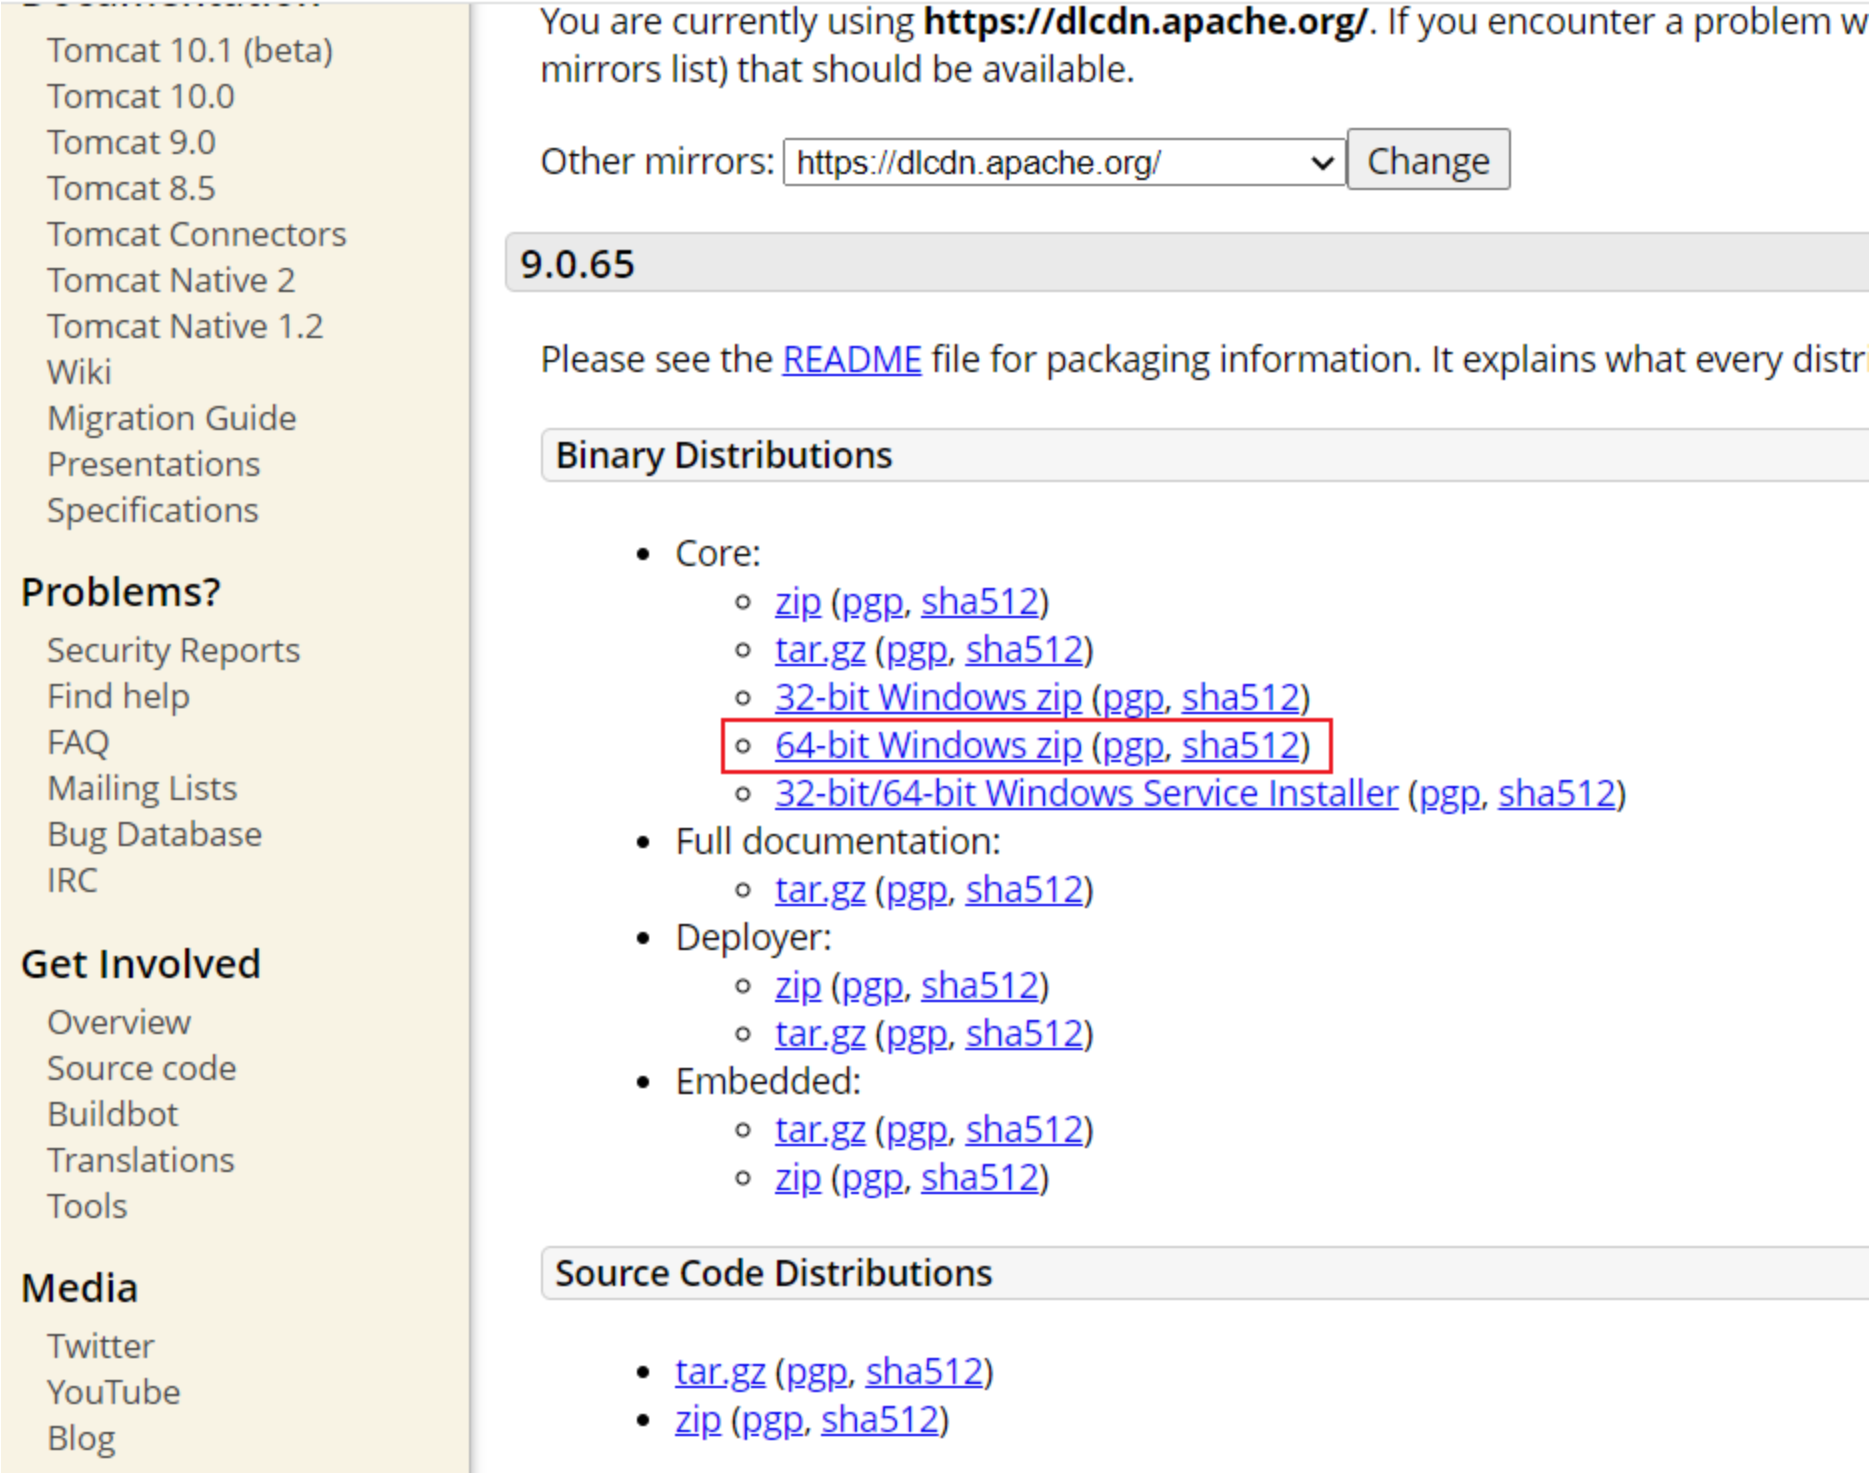Visit the Wiki link in sidebar
The width and height of the screenshot is (1870, 1473).
point(79,372)
